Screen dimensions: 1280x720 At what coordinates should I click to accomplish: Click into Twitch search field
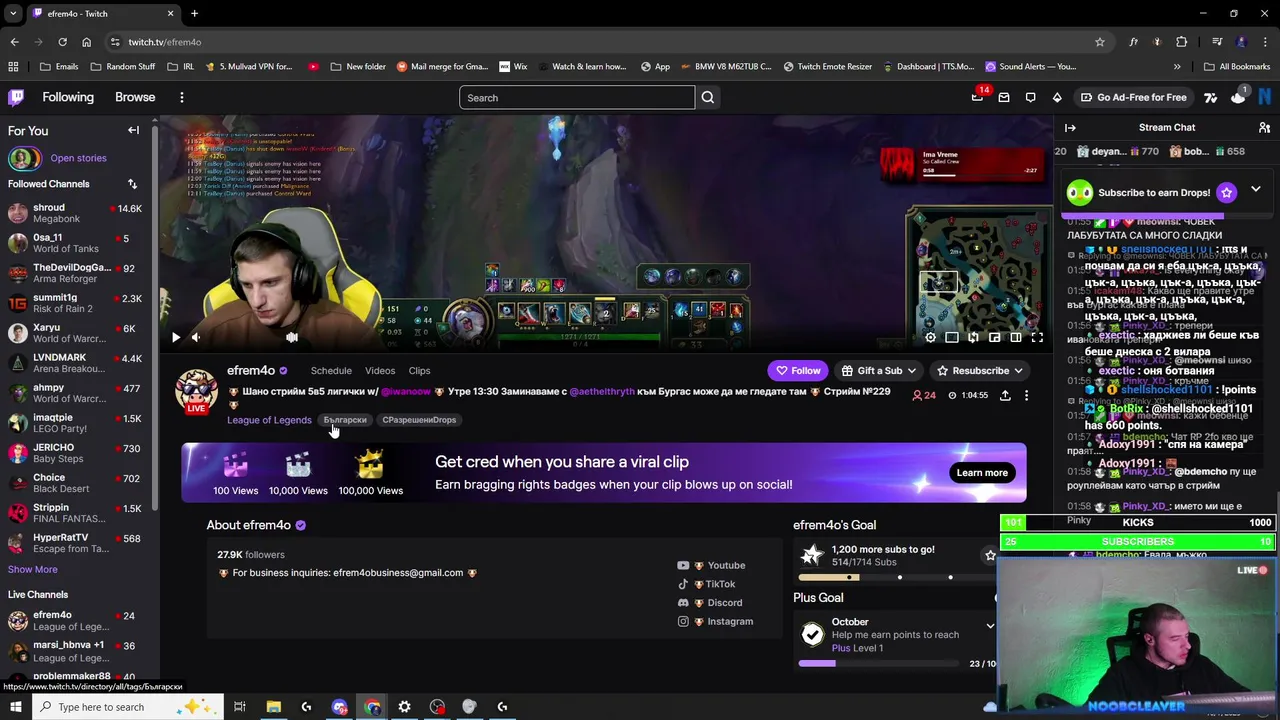(577, 97)
